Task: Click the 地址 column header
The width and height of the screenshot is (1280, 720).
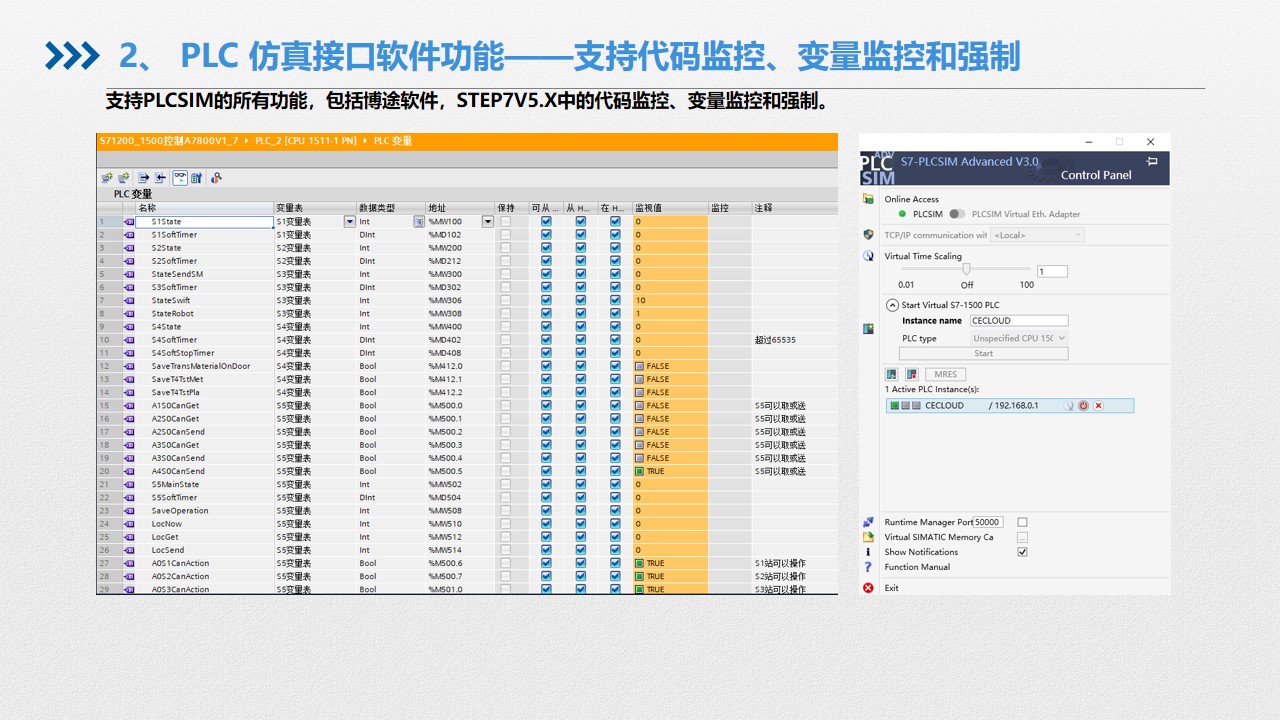Action: pyautogui.click(x=459, y=208)
